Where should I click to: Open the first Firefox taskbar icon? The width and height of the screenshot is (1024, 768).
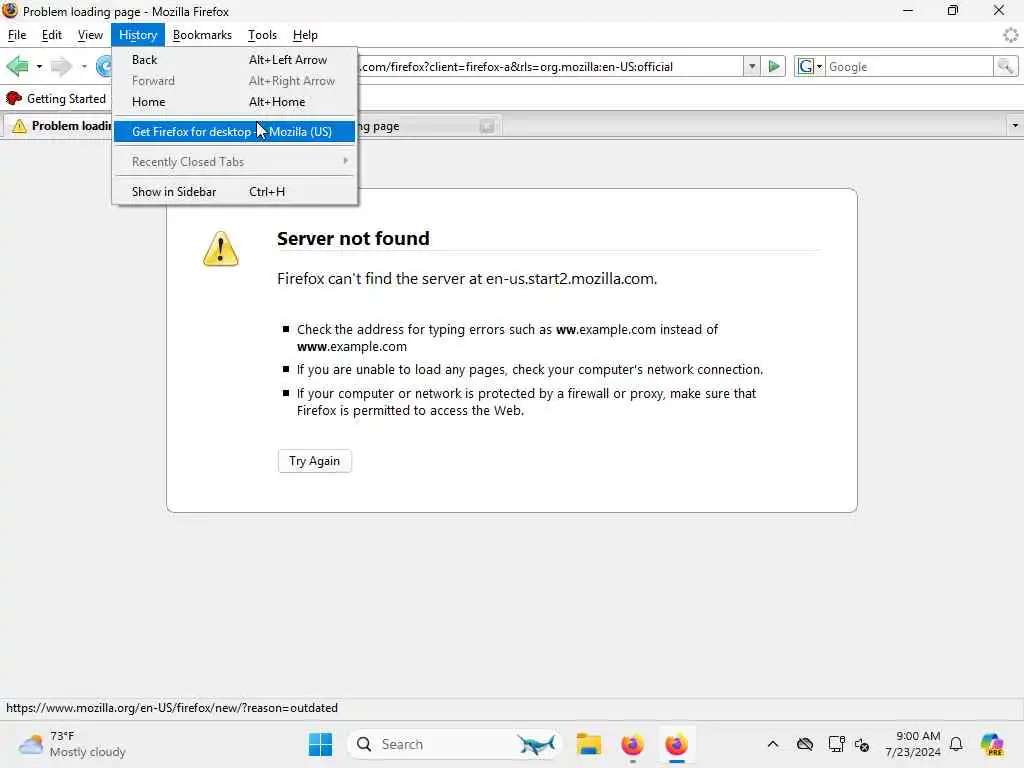pyautogui.click(x=632, y=744)
